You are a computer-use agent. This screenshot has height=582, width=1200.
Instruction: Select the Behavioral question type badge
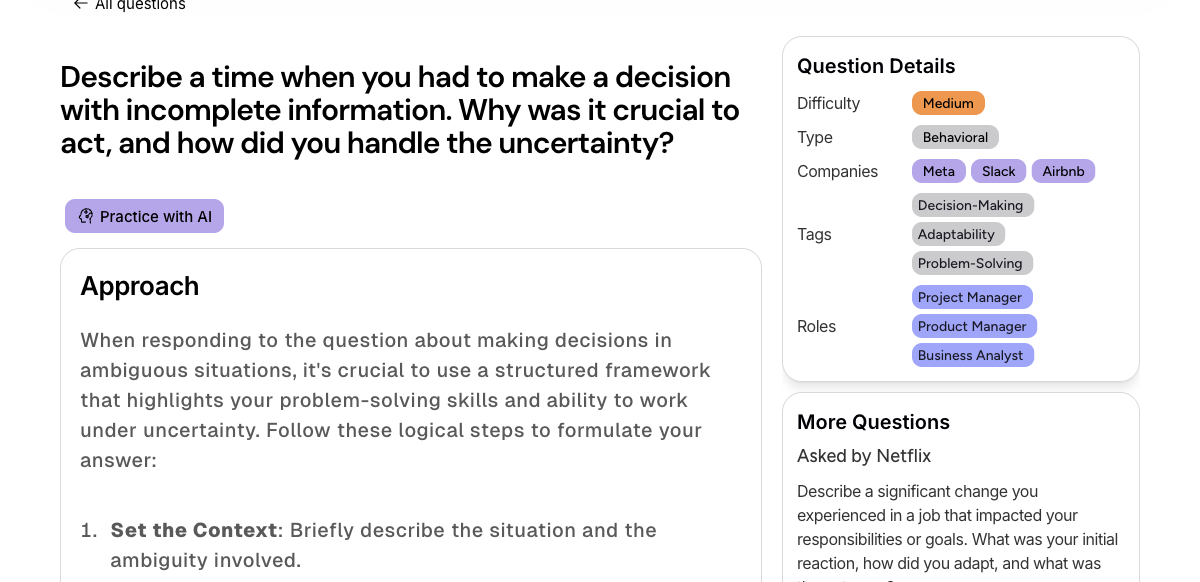(x=955, y=137)
